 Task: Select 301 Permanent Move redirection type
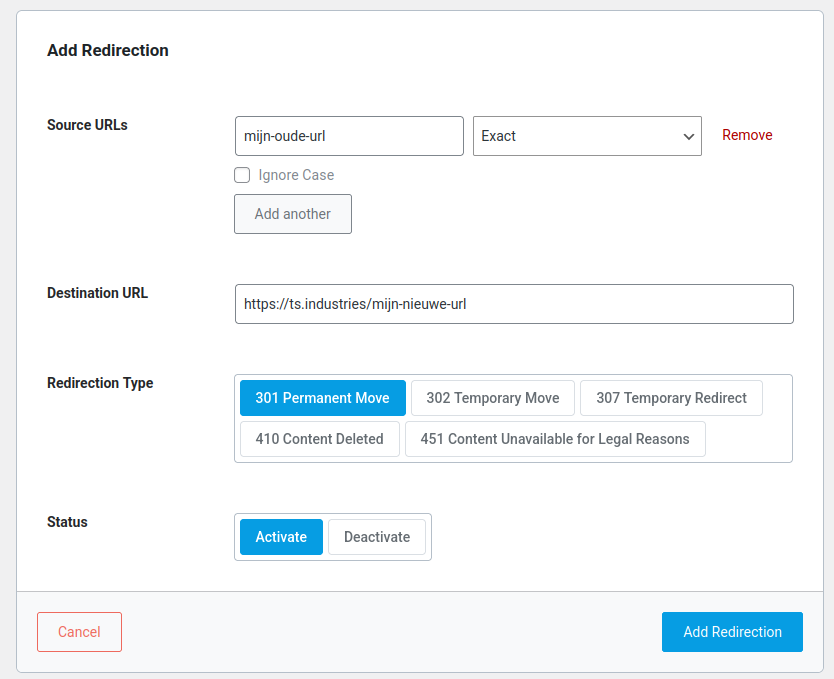[x=322, y=397]
